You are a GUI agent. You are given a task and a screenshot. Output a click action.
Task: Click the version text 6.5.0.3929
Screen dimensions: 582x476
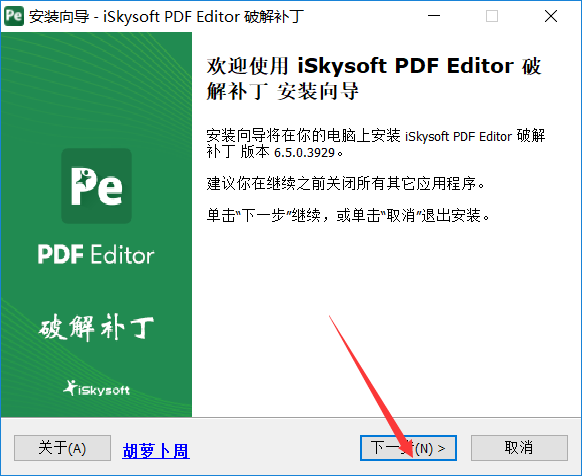(x=304, y=153)
